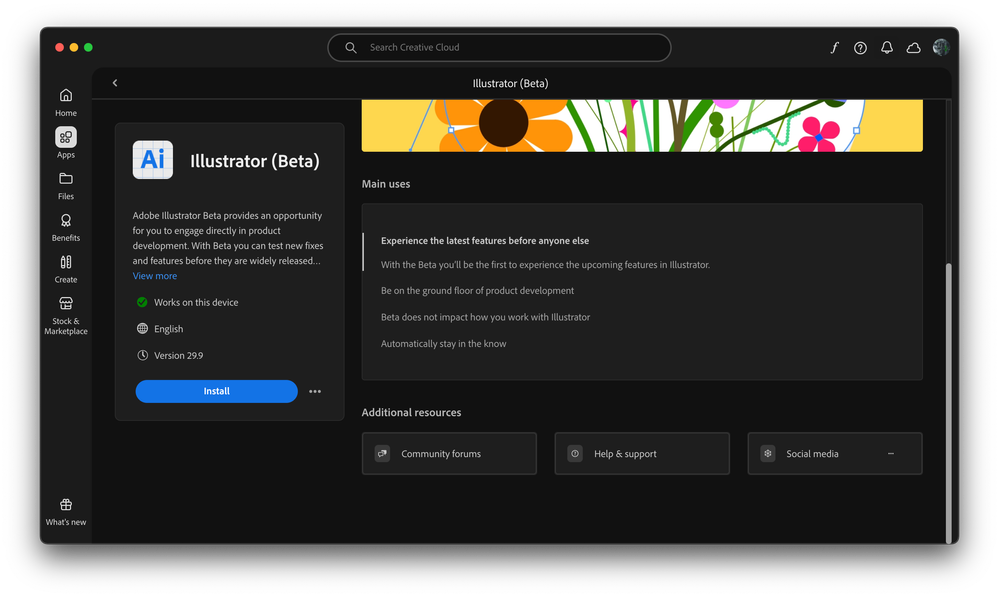This screenshot has height=597, width=999.
Task: Open Social media resource
Action: point(835,454)
